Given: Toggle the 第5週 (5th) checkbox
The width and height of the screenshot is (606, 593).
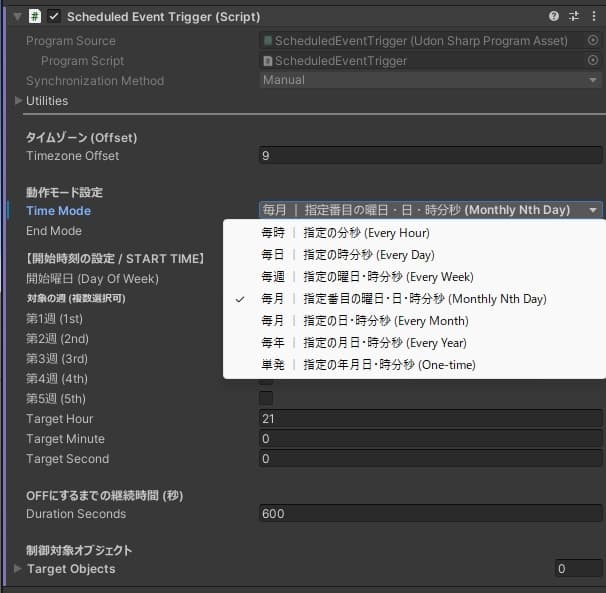Looking at the screenshot, I should pos(266,398).
